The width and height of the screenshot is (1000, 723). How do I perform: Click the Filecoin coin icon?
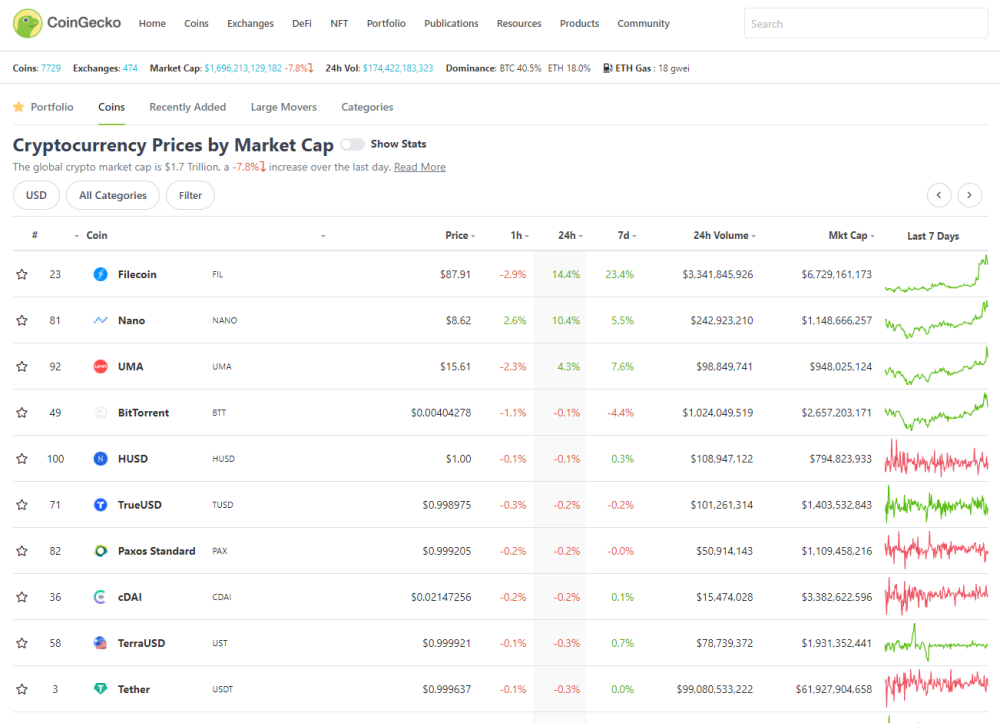click(x=100, y=274)
